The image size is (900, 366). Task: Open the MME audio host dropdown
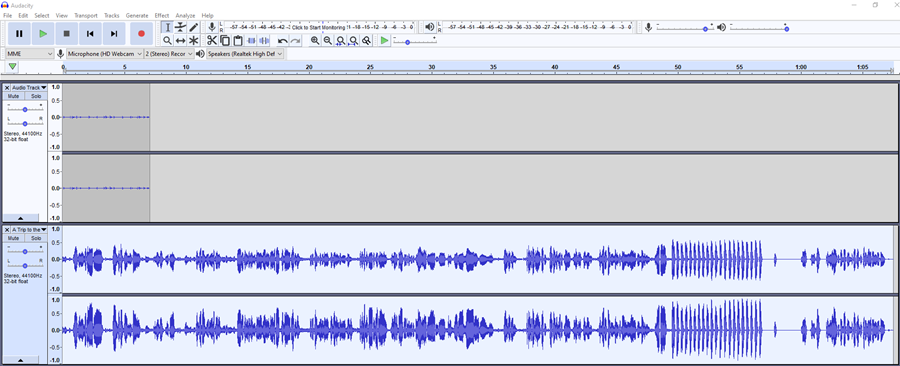click(29, 53)
